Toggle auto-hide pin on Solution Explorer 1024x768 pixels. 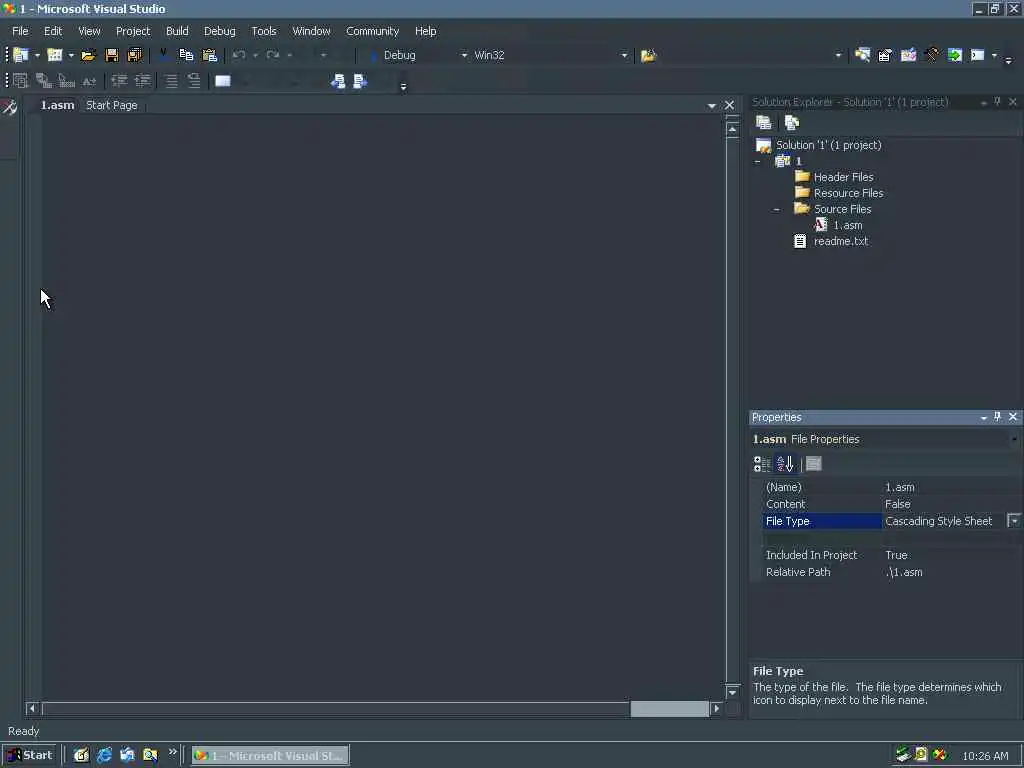coord(997,102)
